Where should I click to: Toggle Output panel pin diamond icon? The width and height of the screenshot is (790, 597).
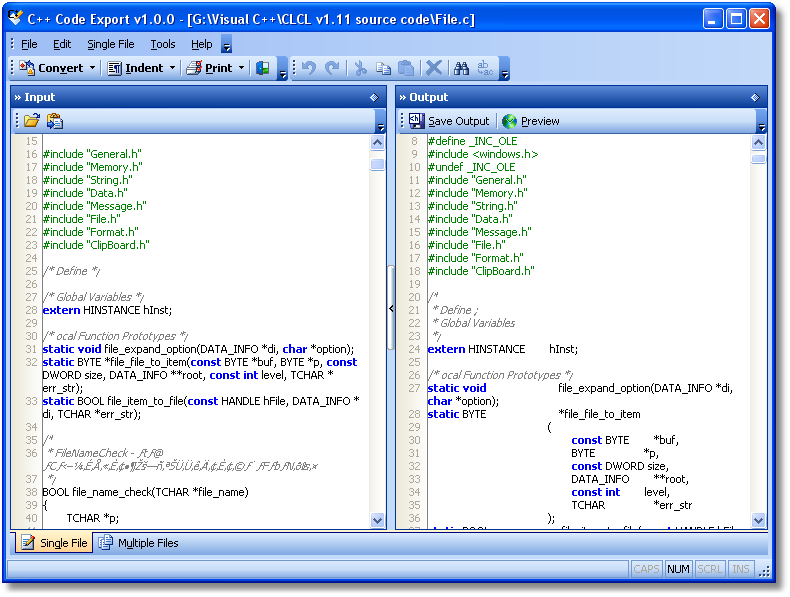pos(755,97)
